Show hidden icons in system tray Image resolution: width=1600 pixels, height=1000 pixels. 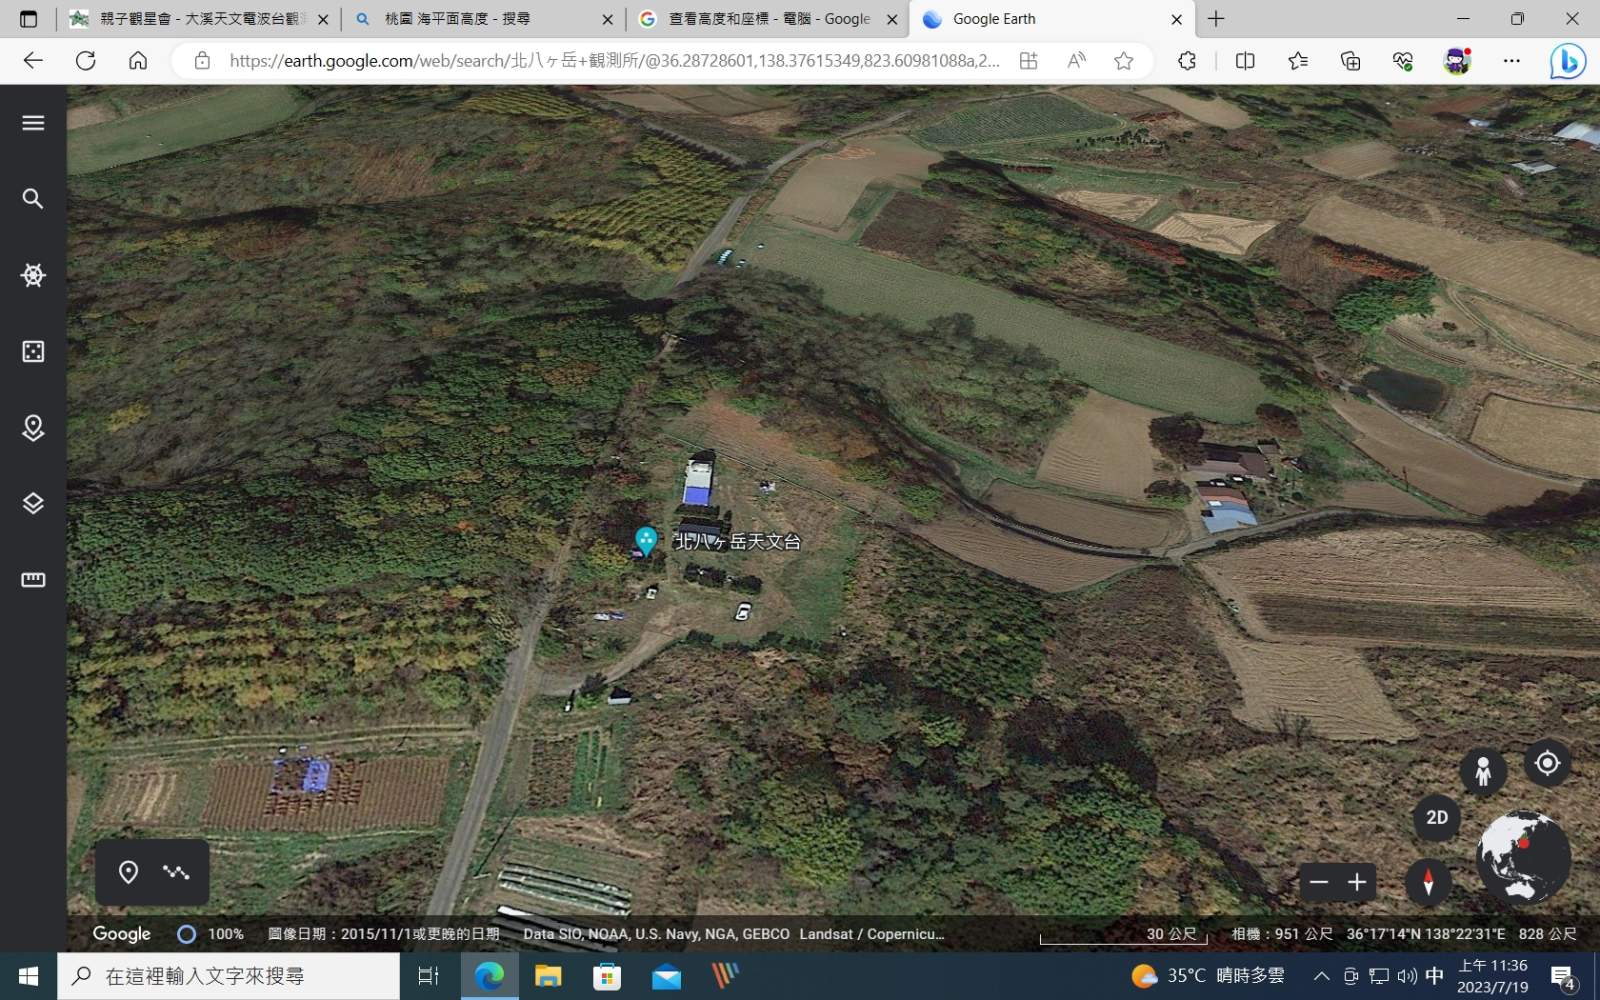coord(1321,976)
